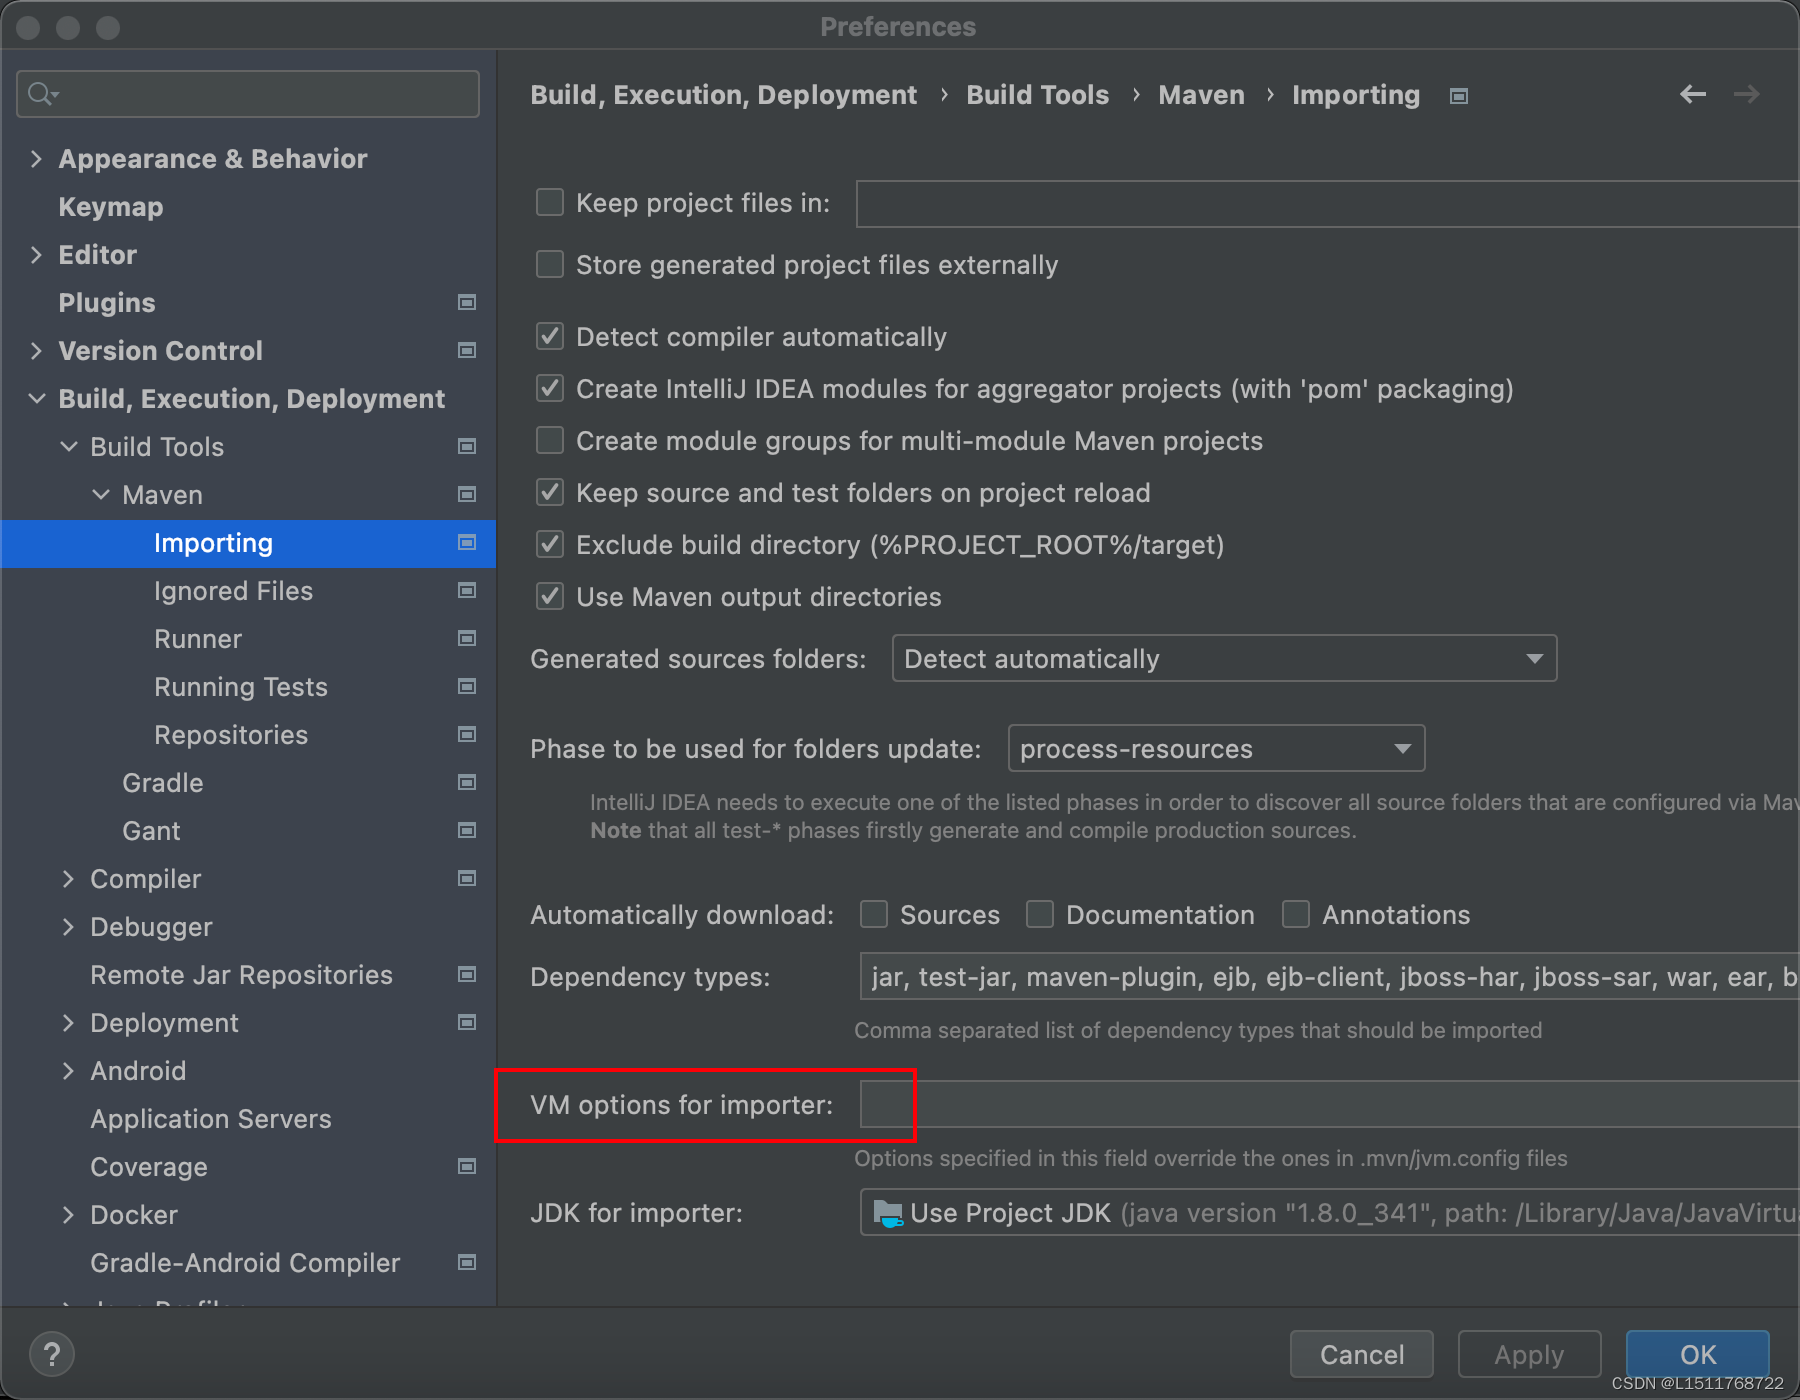Focus the settings search field
Screen dimensions: 1800x1400
point(248,94)
